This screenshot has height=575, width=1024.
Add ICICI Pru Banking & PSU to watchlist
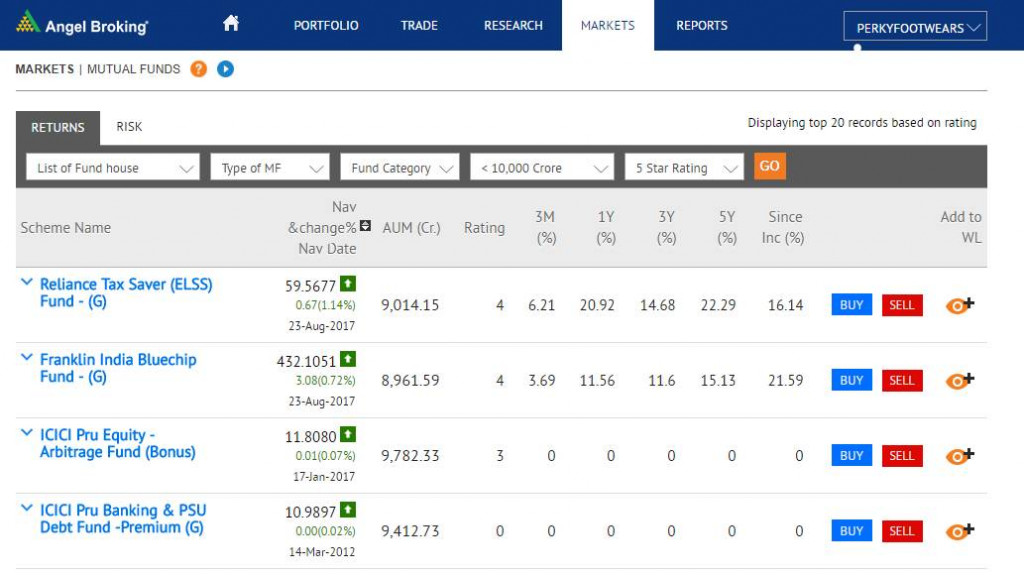959,531
